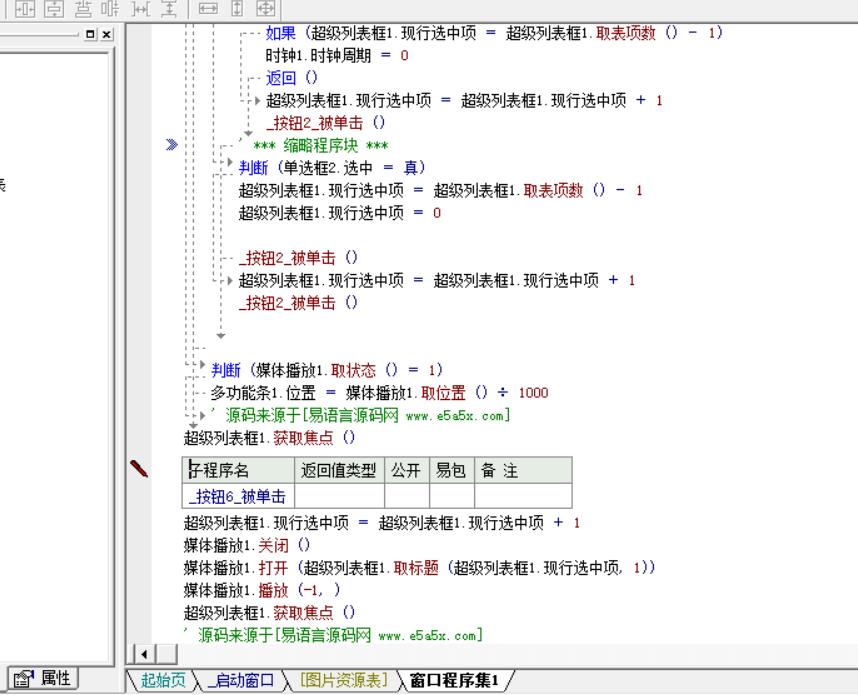Click the 取标题 method name in the 打开 line

pyautogui.click(x=416, y=567)
